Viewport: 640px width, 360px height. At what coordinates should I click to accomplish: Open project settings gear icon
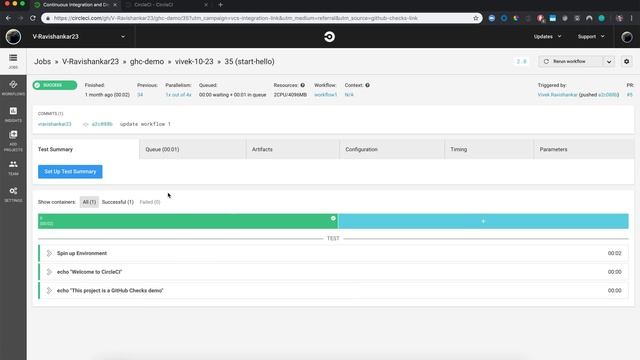pyautogui.click(x=627, y=62)
